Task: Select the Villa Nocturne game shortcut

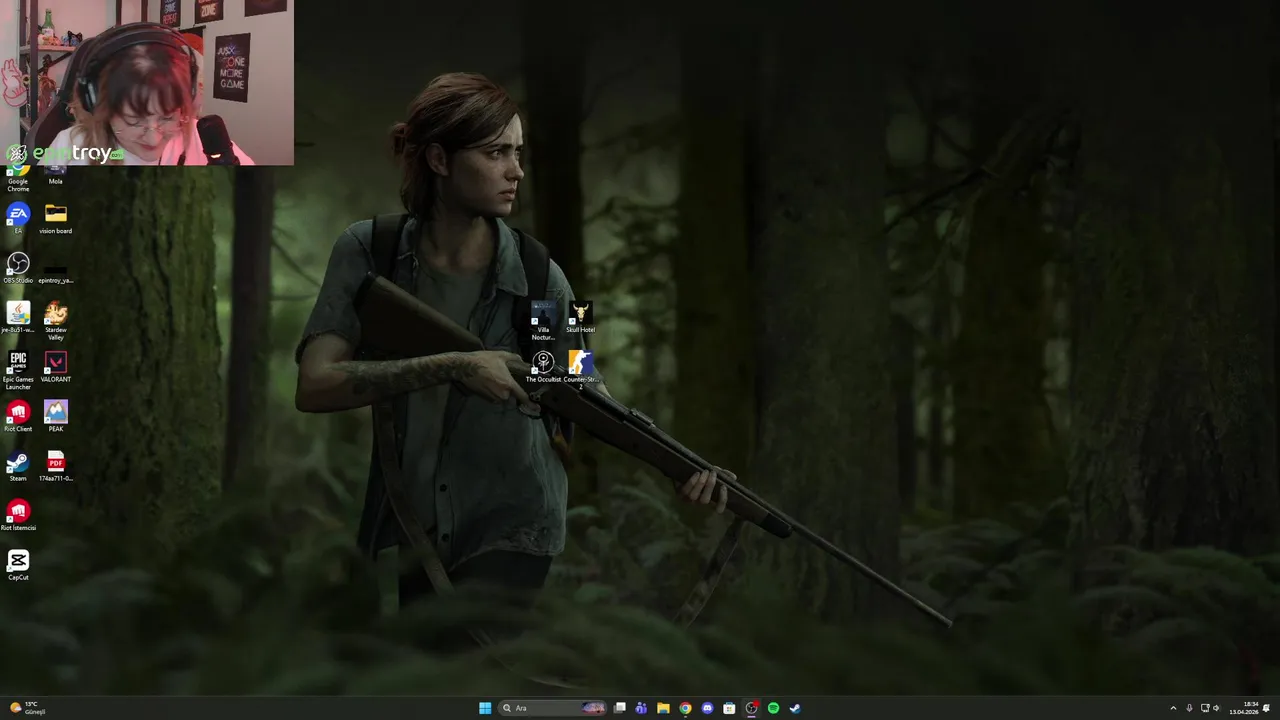Action: coord(543,321)
